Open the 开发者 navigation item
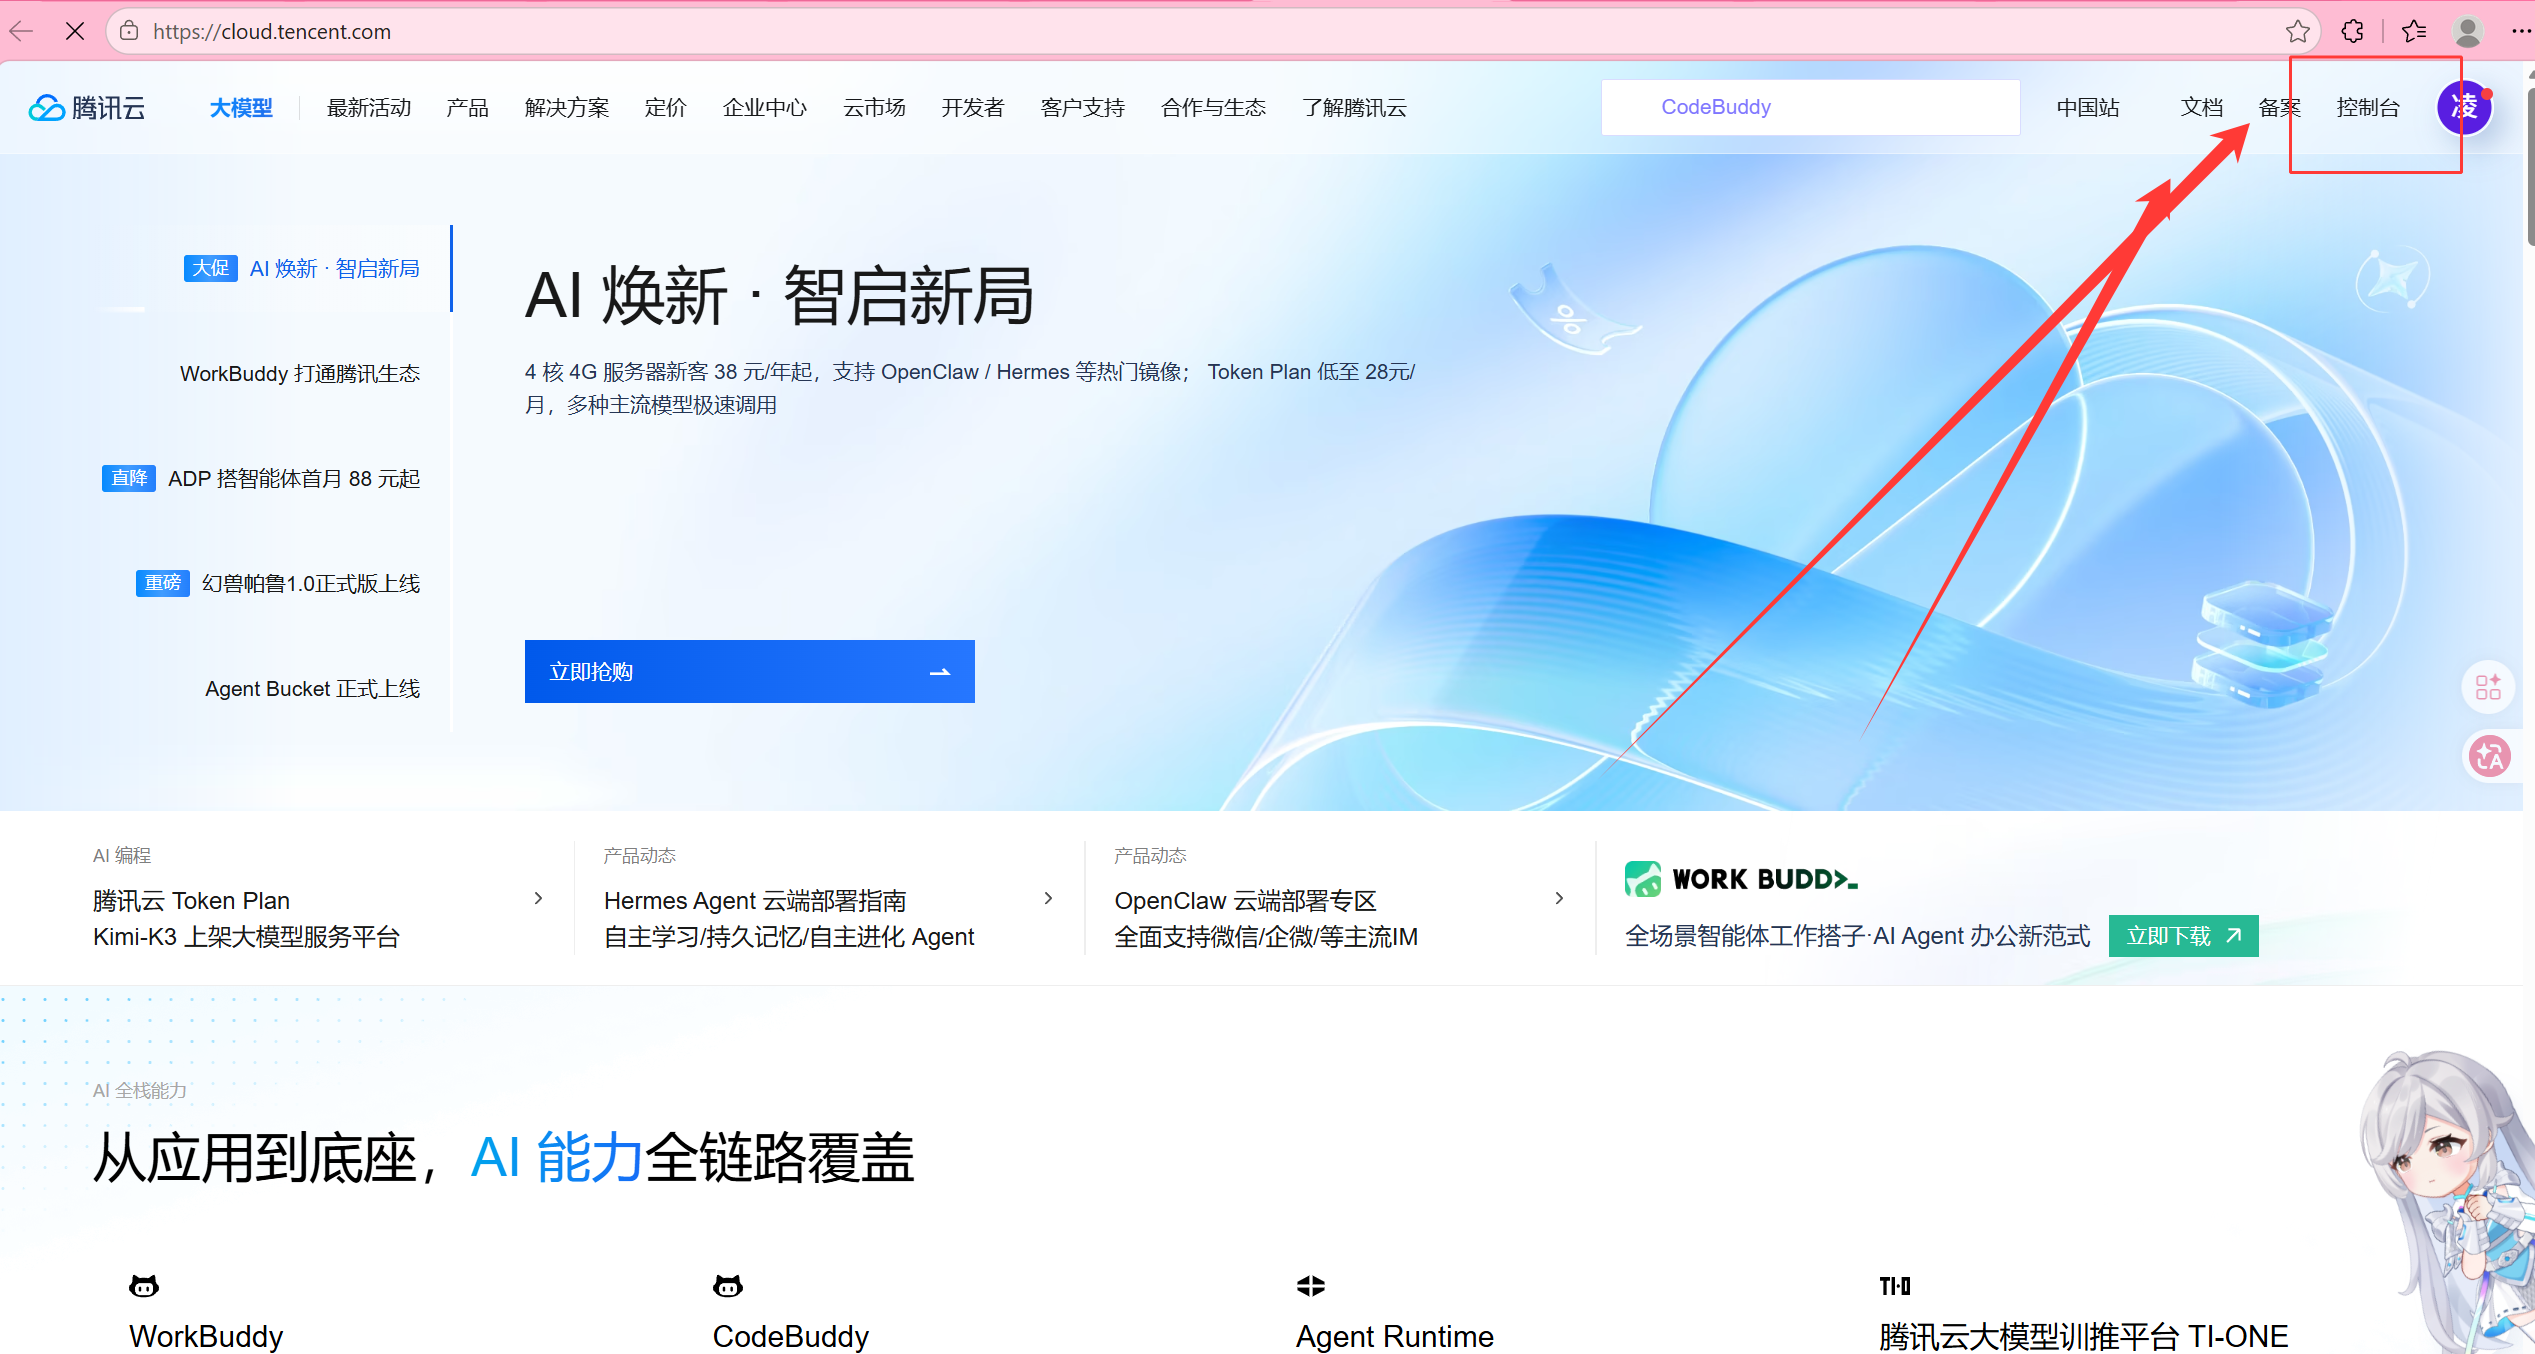2535x1354 pixels. (x=972, y=107)
